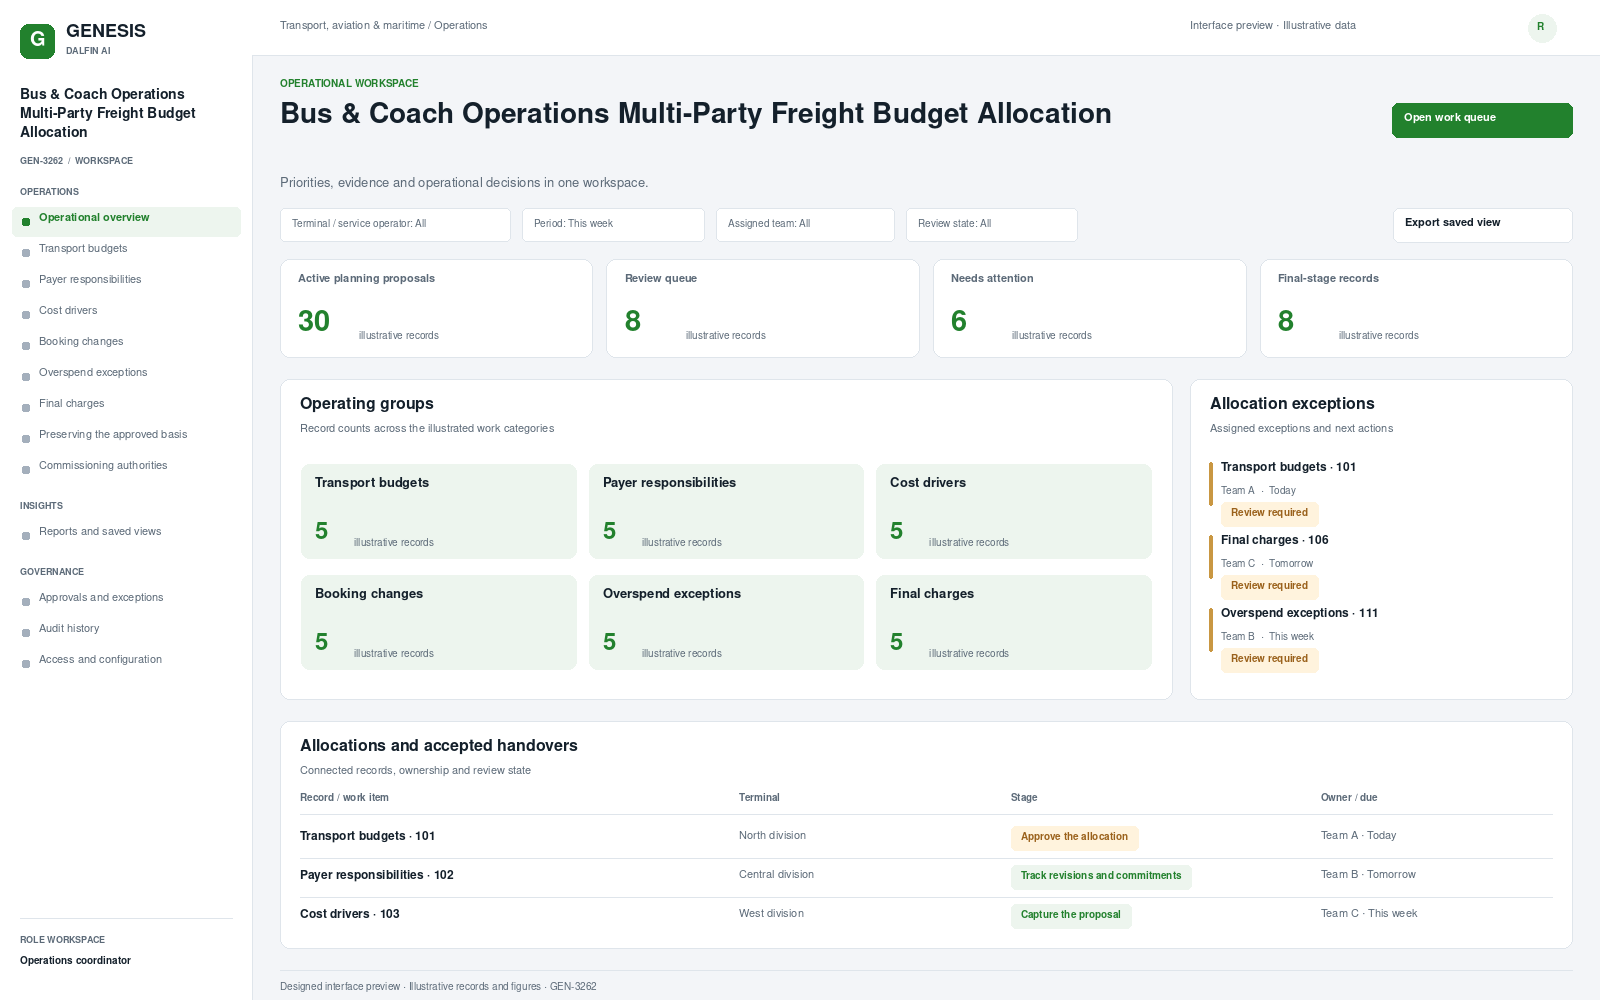Open table row Cost drivers · 103
This screenshot has width=1600, height=1000.
[926, 915]
